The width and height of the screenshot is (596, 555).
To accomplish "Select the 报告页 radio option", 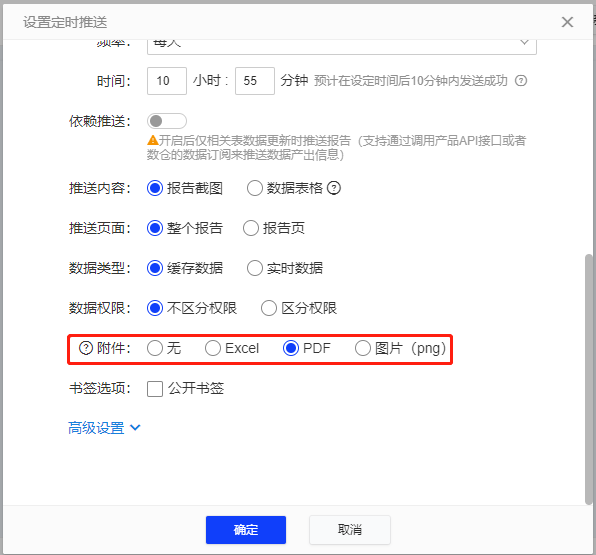I will tap(251, 228).
